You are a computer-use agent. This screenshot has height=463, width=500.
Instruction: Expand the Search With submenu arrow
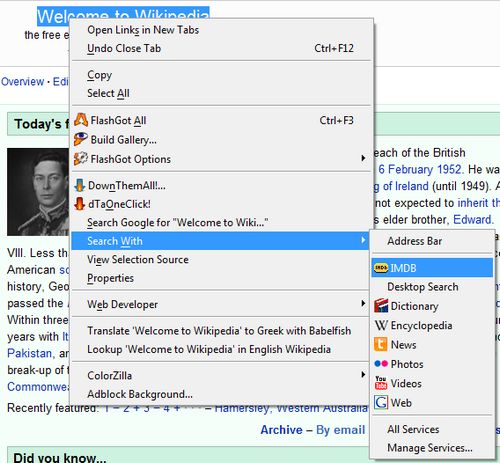[363, 240]
